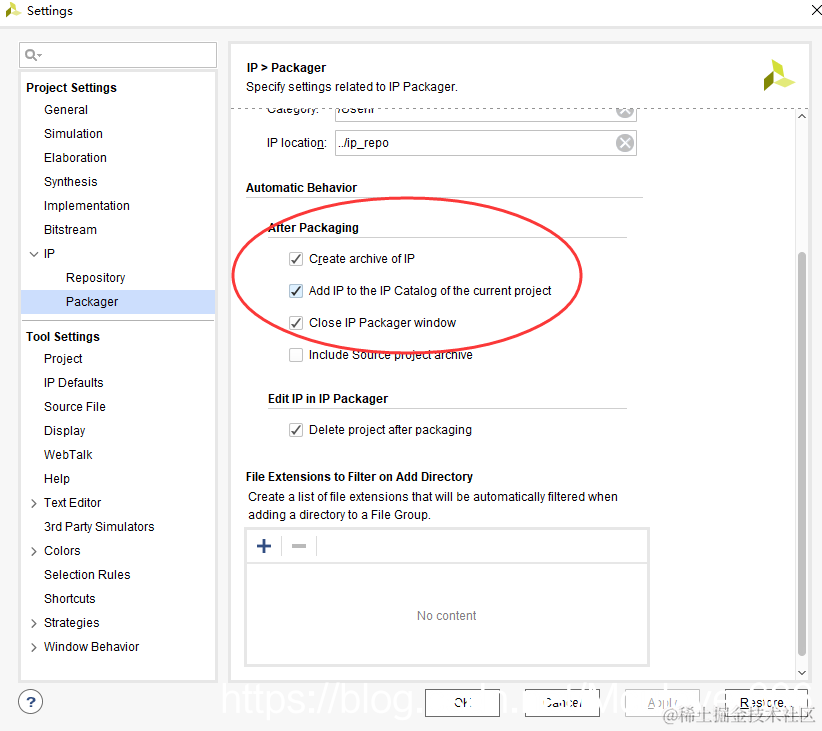Open 3rd Party Simulators settings
The width and height of the screenshot is (822, 731).
pos(99,527)
